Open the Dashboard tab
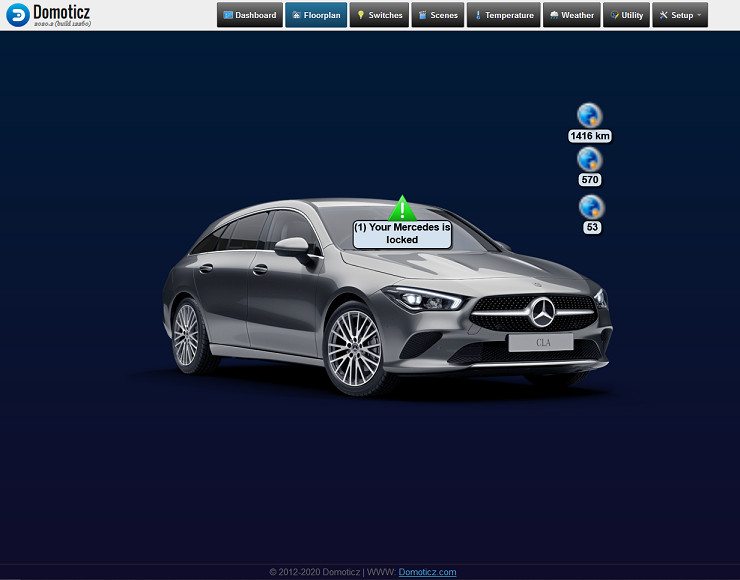Viewport: 740px width, 580px height. 250,15
